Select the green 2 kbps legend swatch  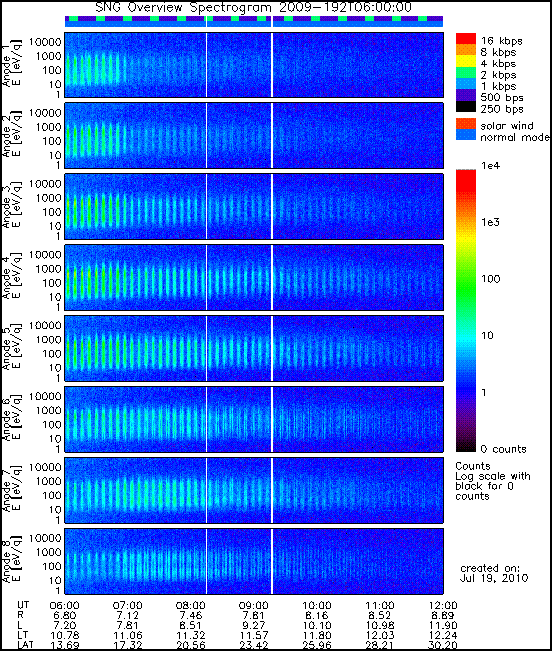coord(466,72)
